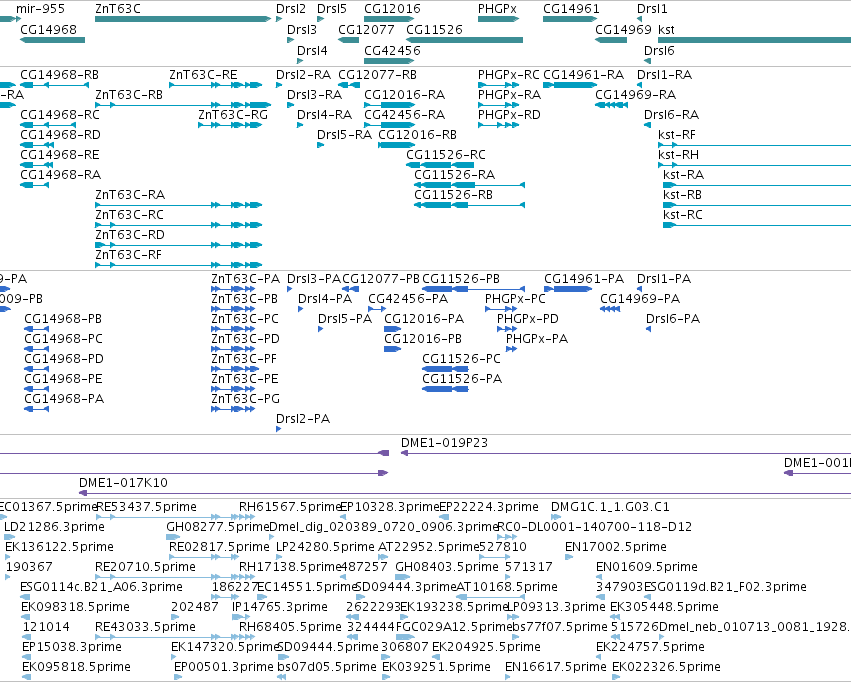Open the PHGPx gene label
This screenshot has width=851, height=682.
coord(497,9)
